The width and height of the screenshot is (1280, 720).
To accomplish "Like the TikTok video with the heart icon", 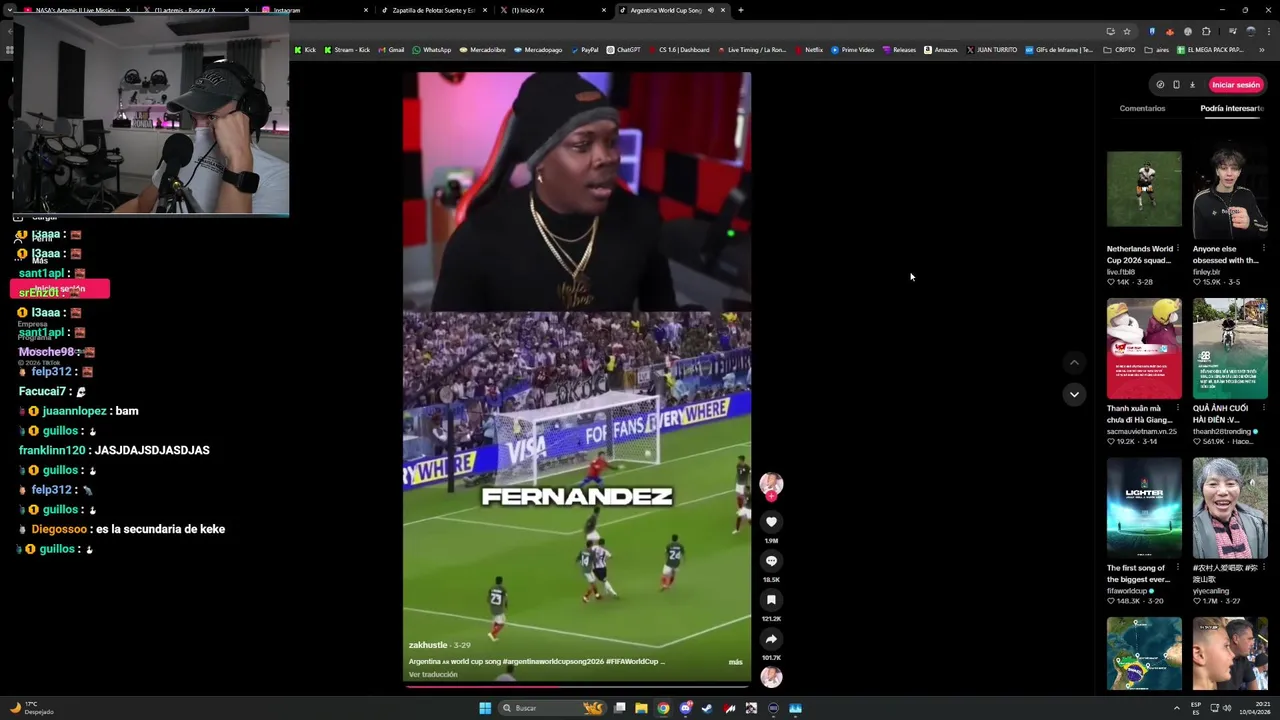I will [x=771, y=522].
